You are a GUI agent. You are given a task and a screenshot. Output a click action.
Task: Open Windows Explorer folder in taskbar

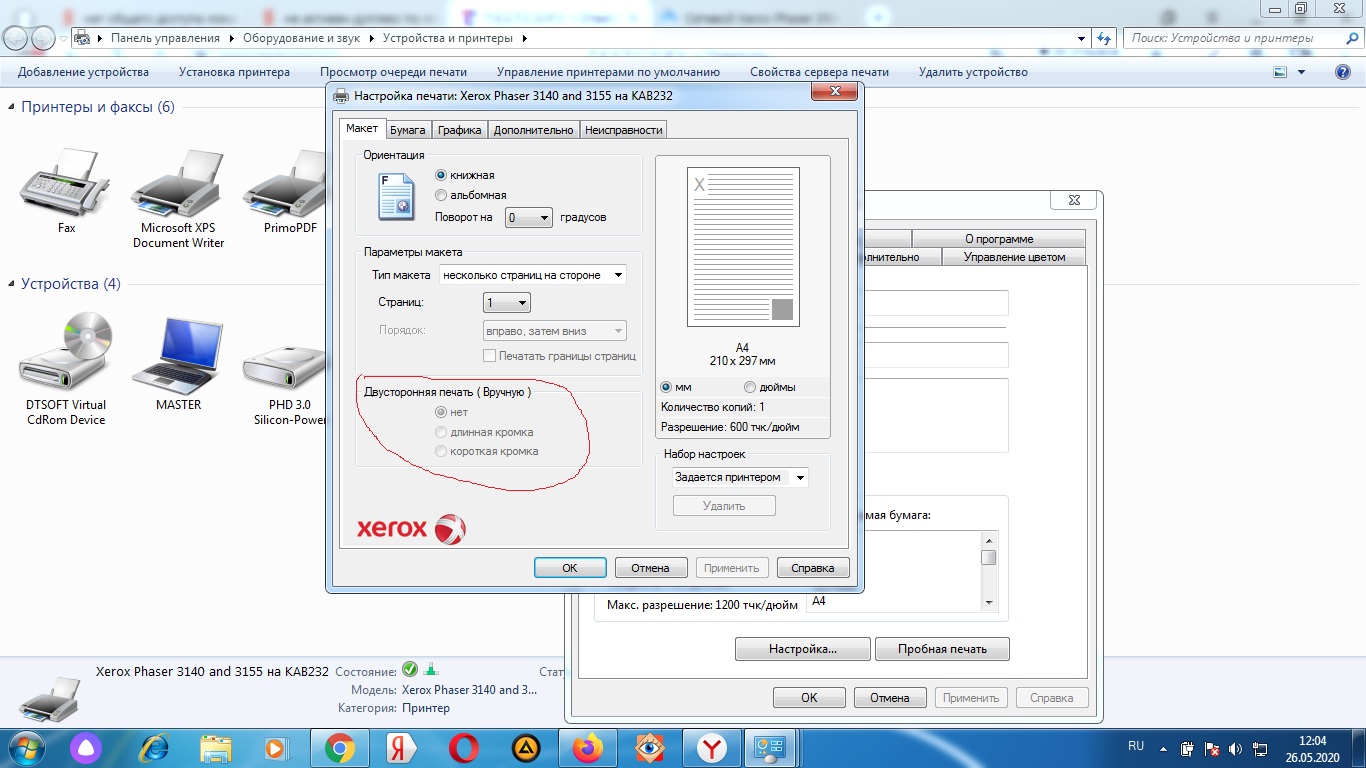pyautogui.click(x=216, y=748)
